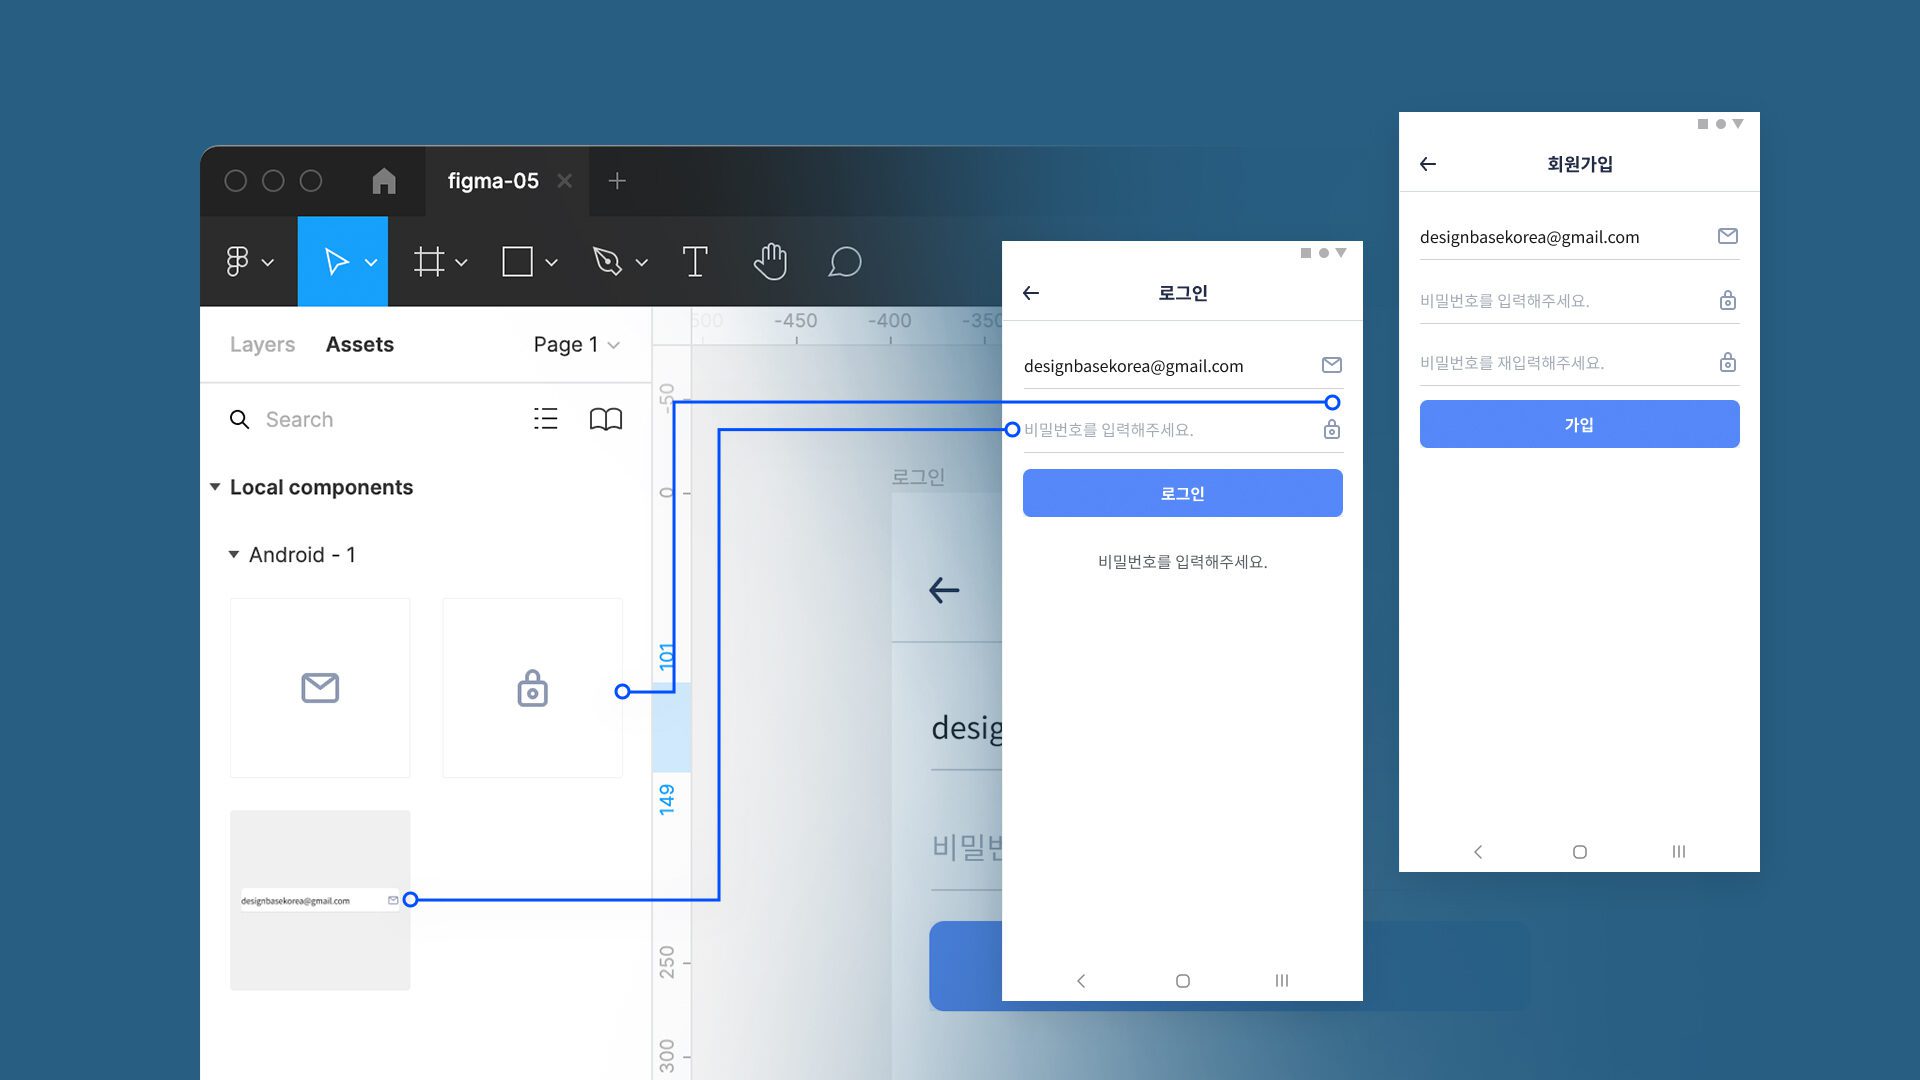1920x1080 pixels.
Task: Switch to the figma-05 tab
Action: click(x=493, y=181)
